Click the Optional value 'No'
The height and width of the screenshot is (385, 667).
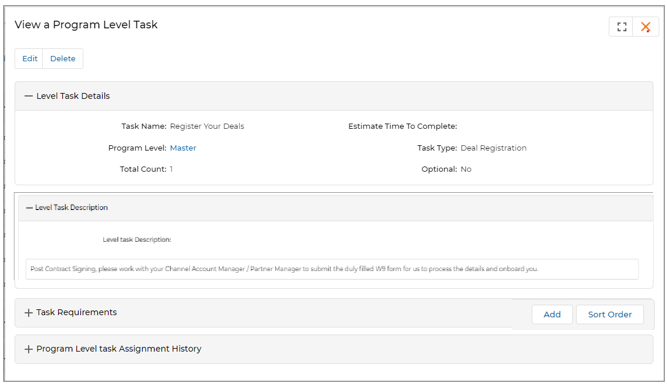point(466,169)
